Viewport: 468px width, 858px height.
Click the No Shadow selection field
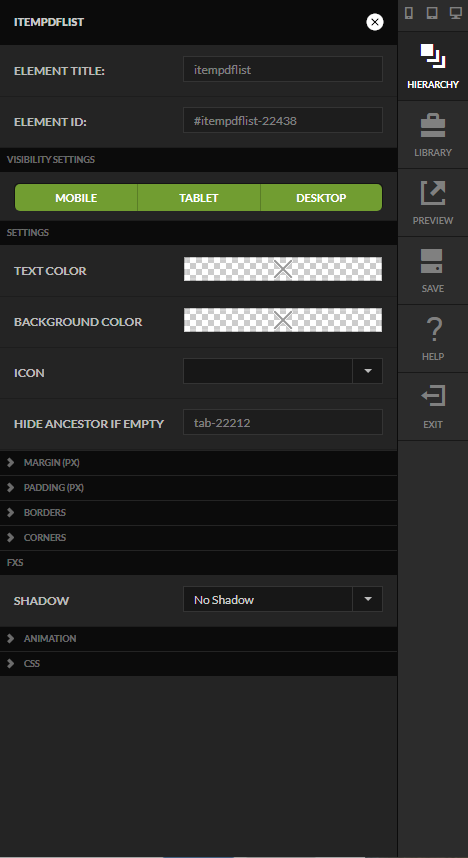point(268,599)
